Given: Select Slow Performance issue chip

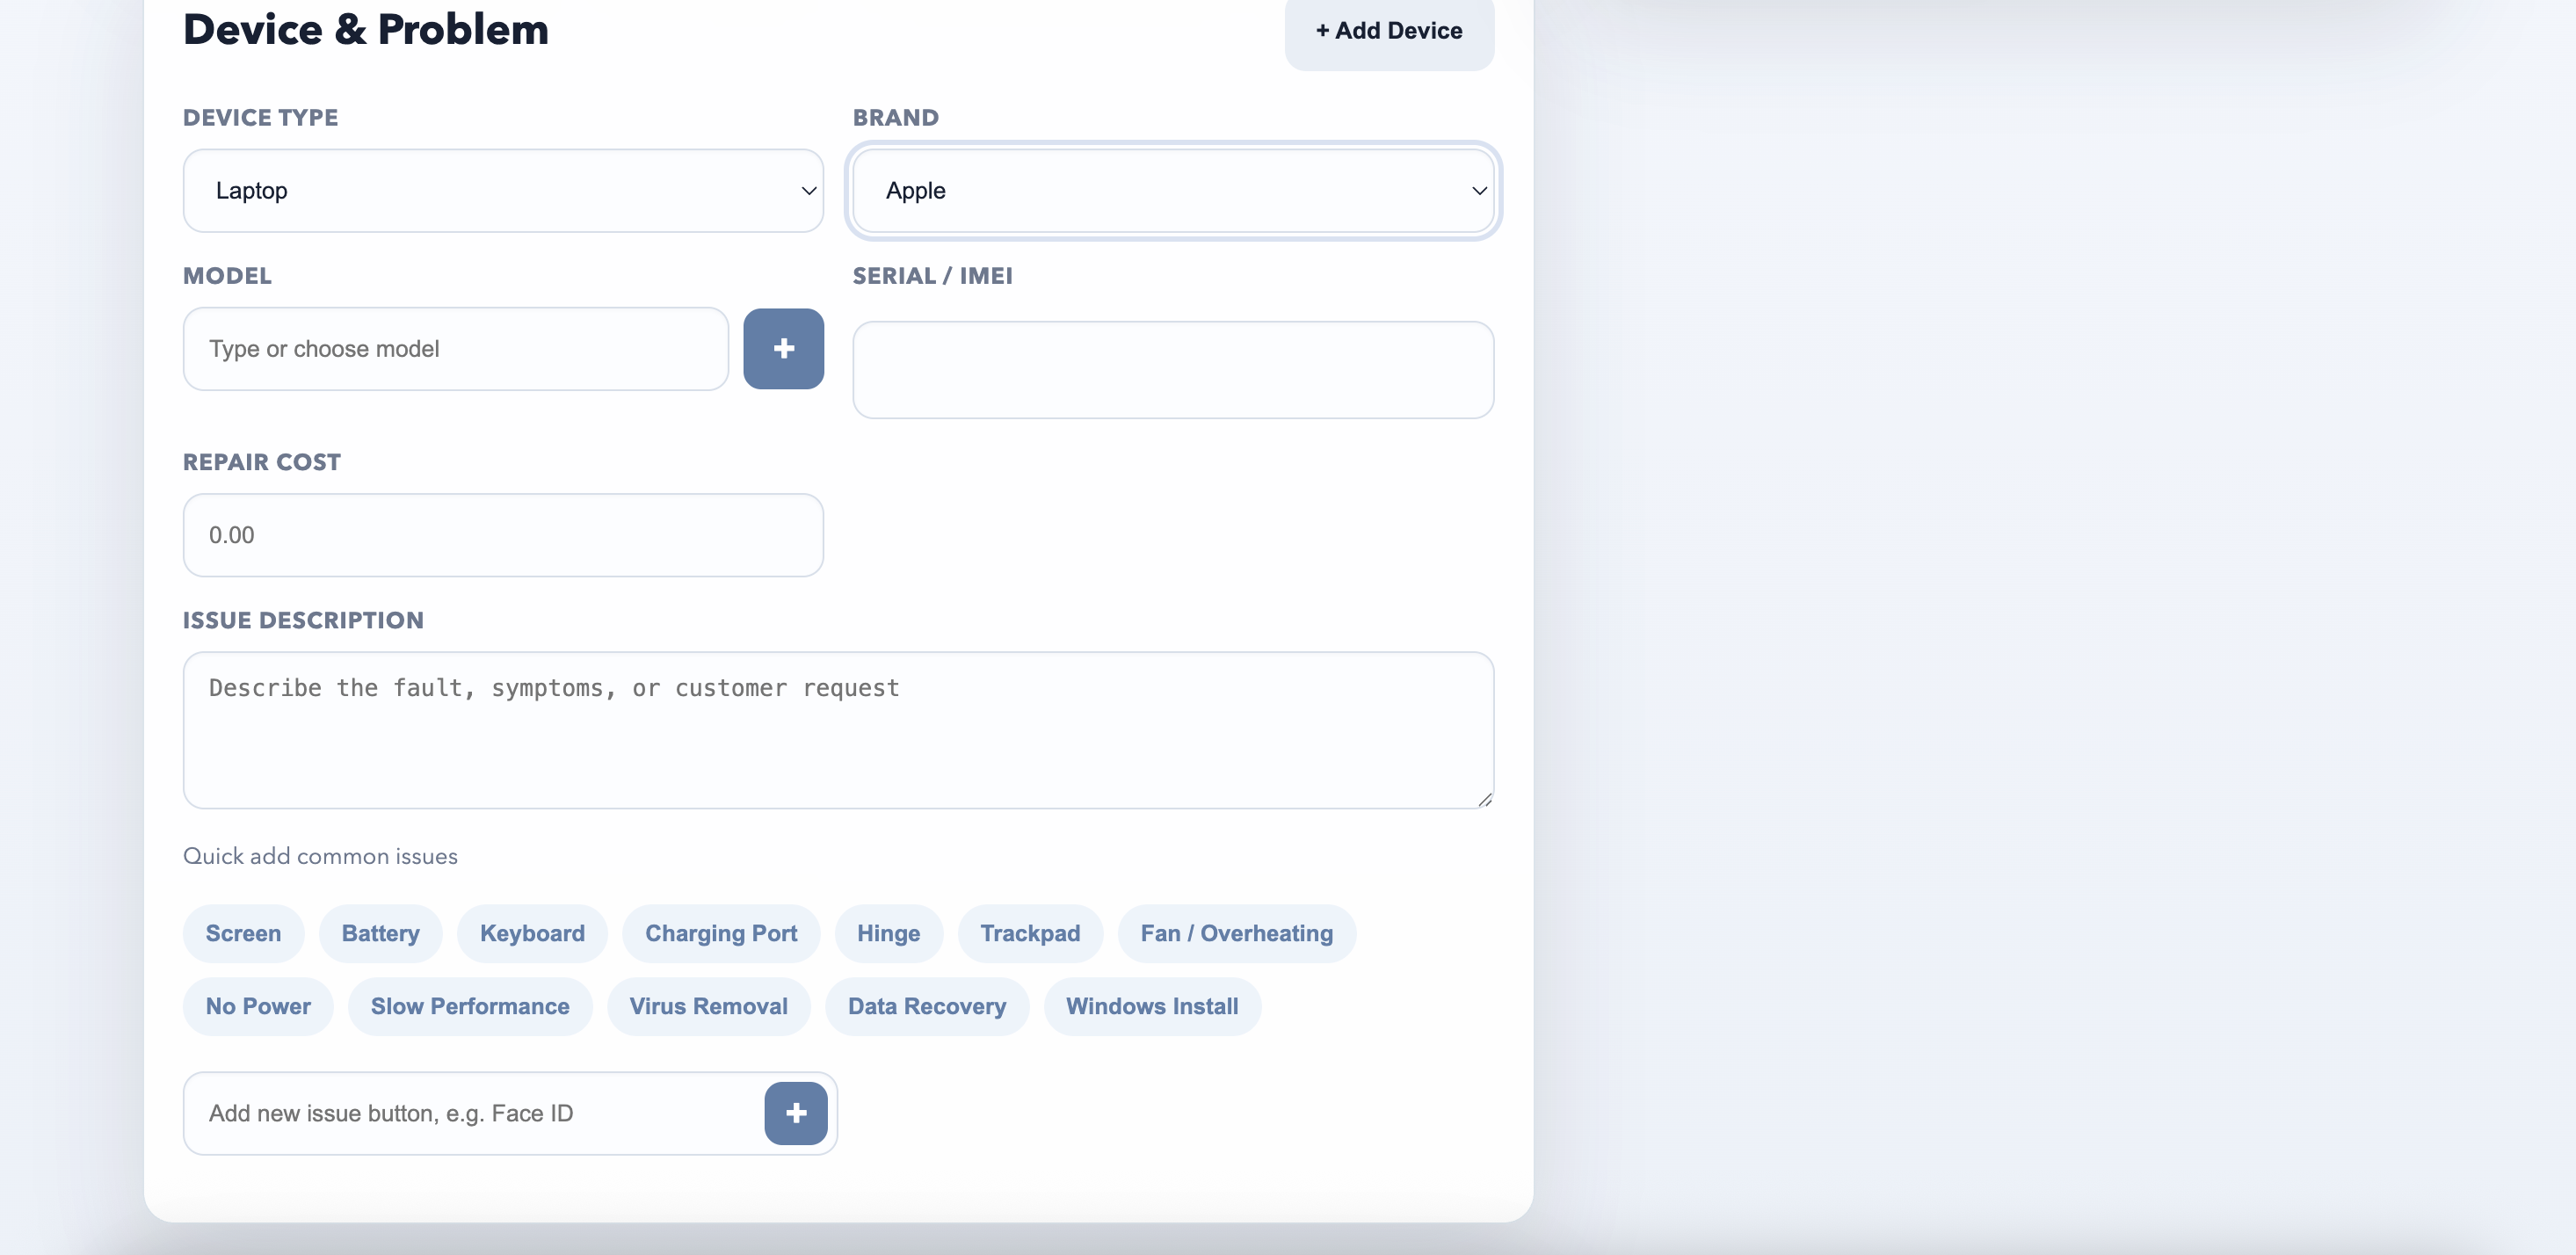Looking at the screenshot, I should [469, 1005].
